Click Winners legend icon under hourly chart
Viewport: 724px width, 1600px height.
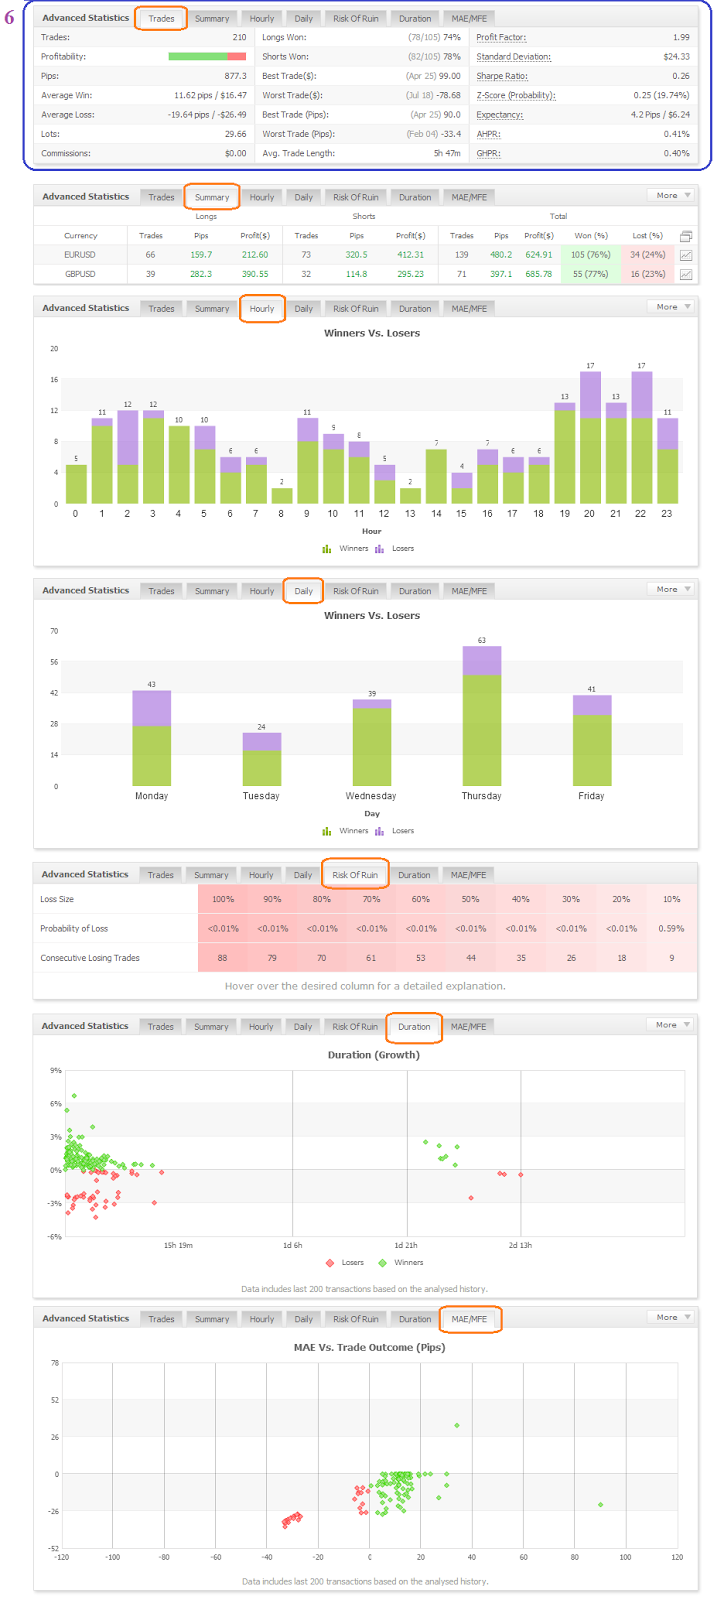pyautogui.click(x=327, y=548)
